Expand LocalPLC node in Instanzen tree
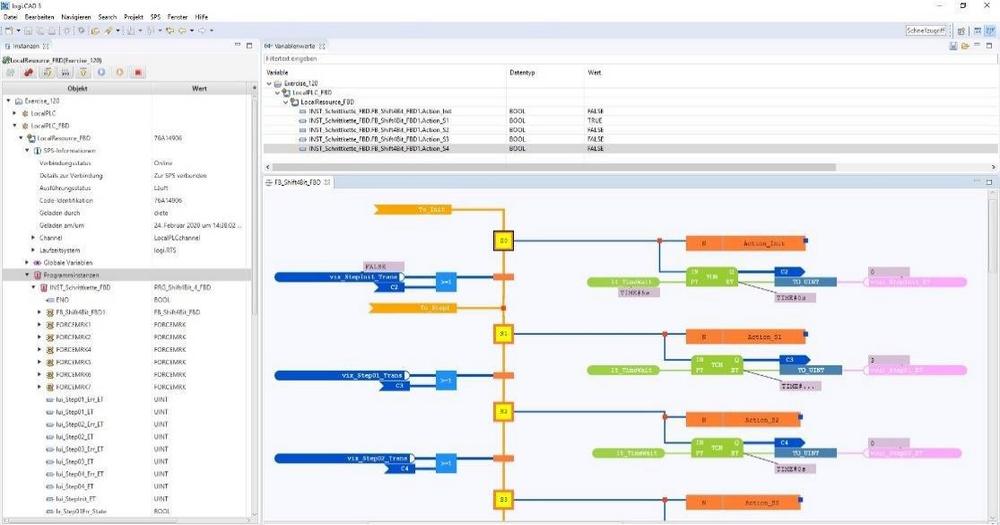 pos(15,113)
